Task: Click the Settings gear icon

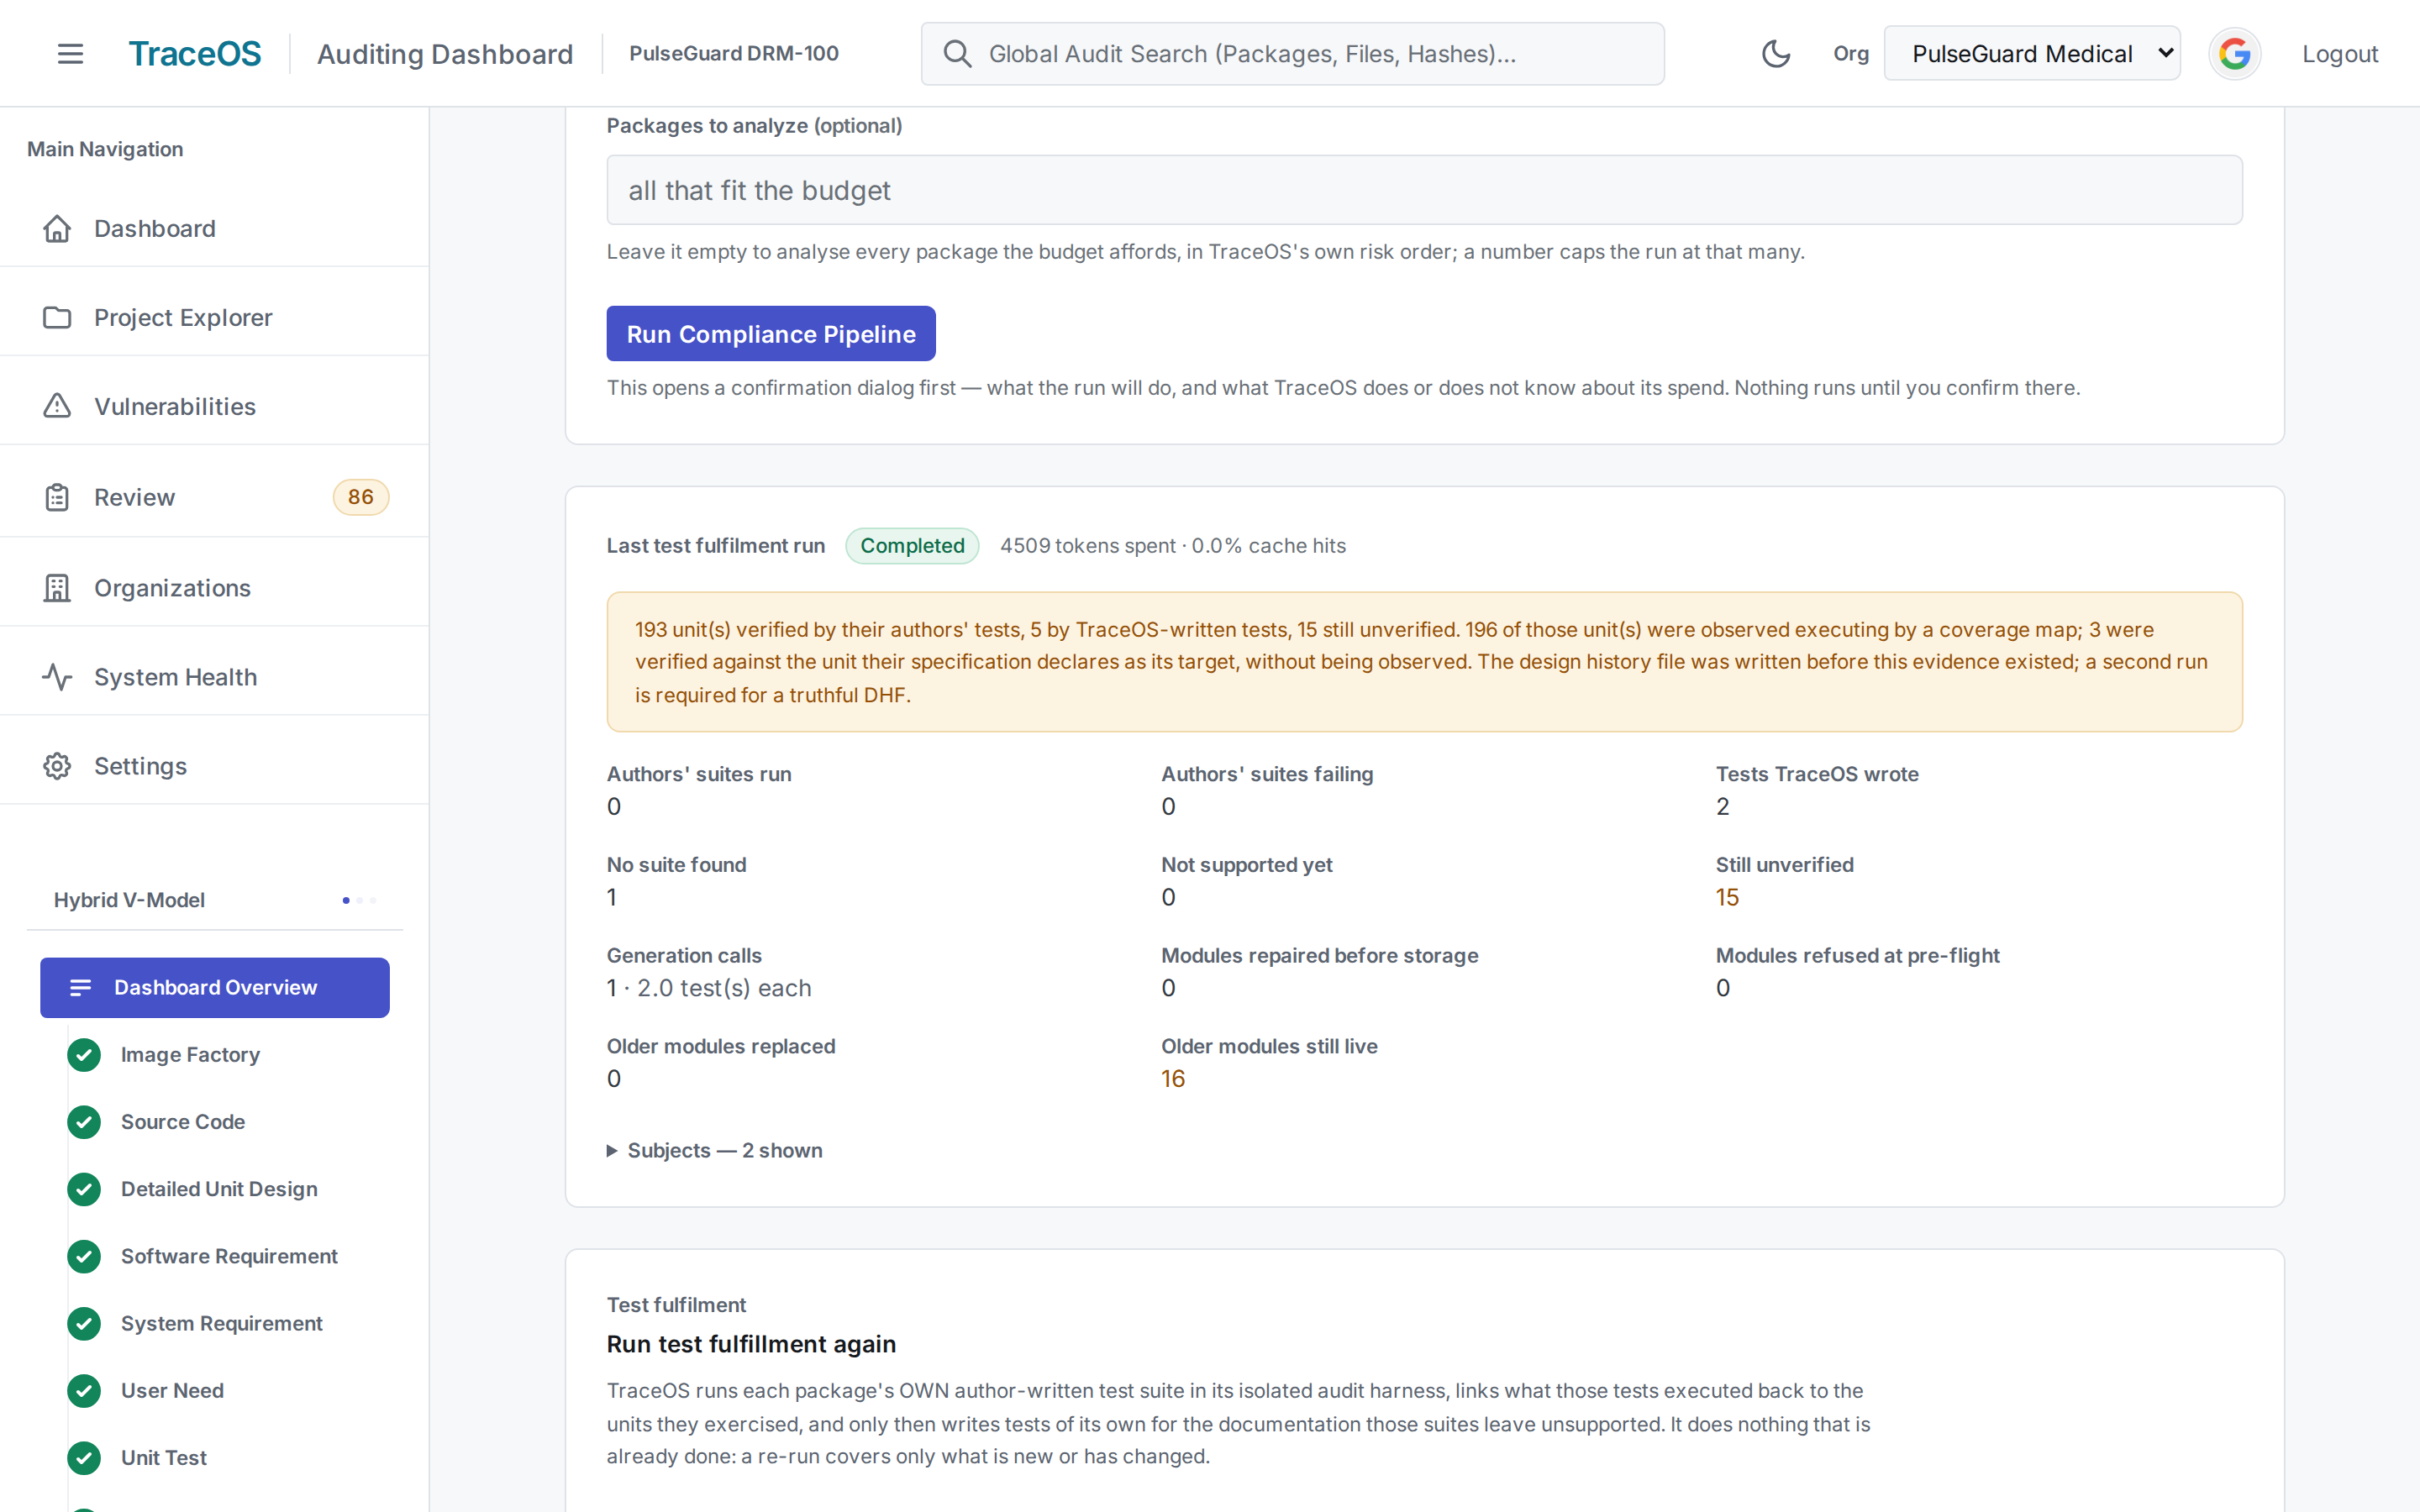Action: [57, 766]
